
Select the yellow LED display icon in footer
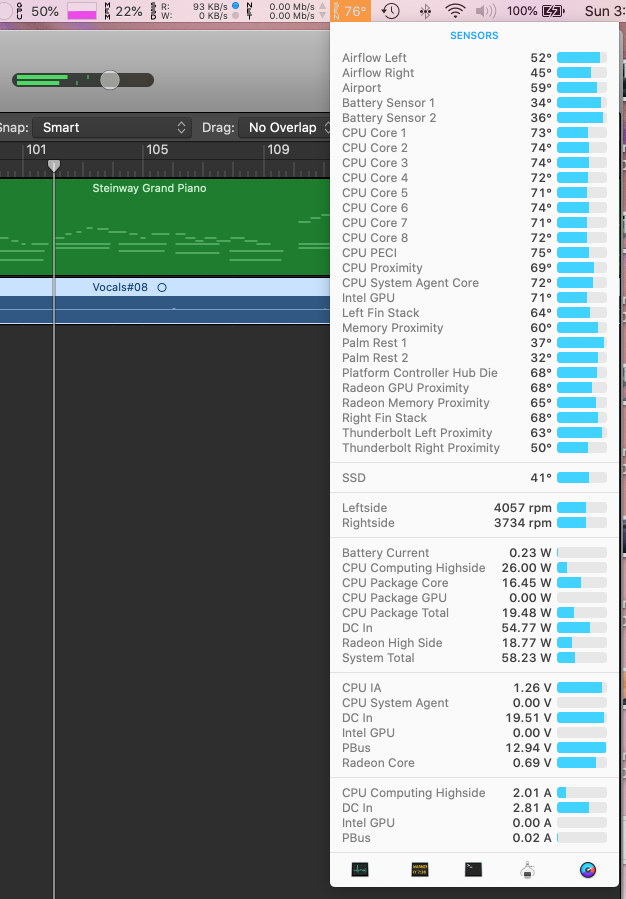tap(419, 869)
